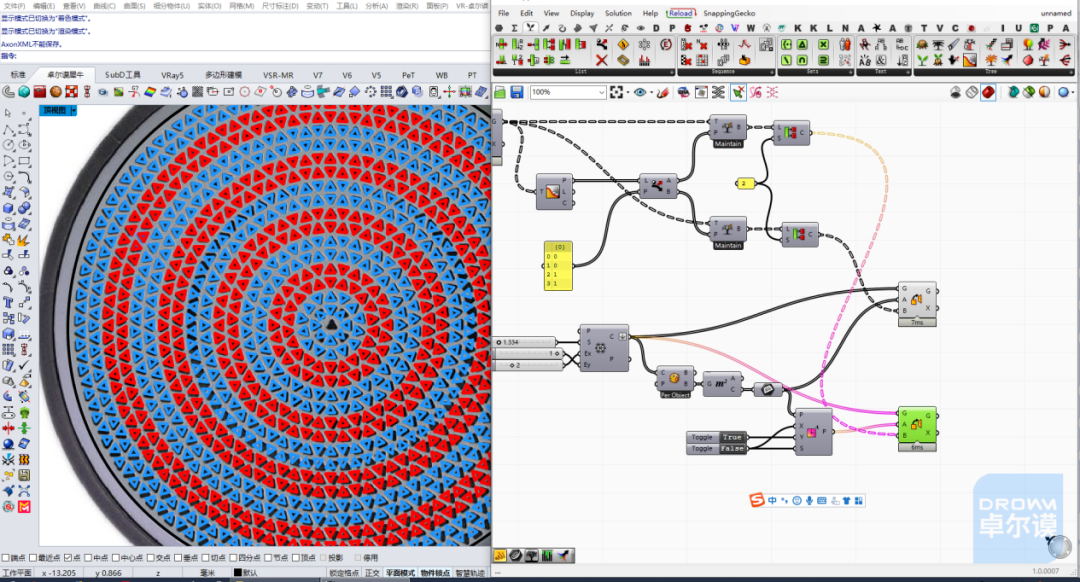1080x582 pixels.
Task: Open the Grasshopper Display menu
Action: point(582,13)
